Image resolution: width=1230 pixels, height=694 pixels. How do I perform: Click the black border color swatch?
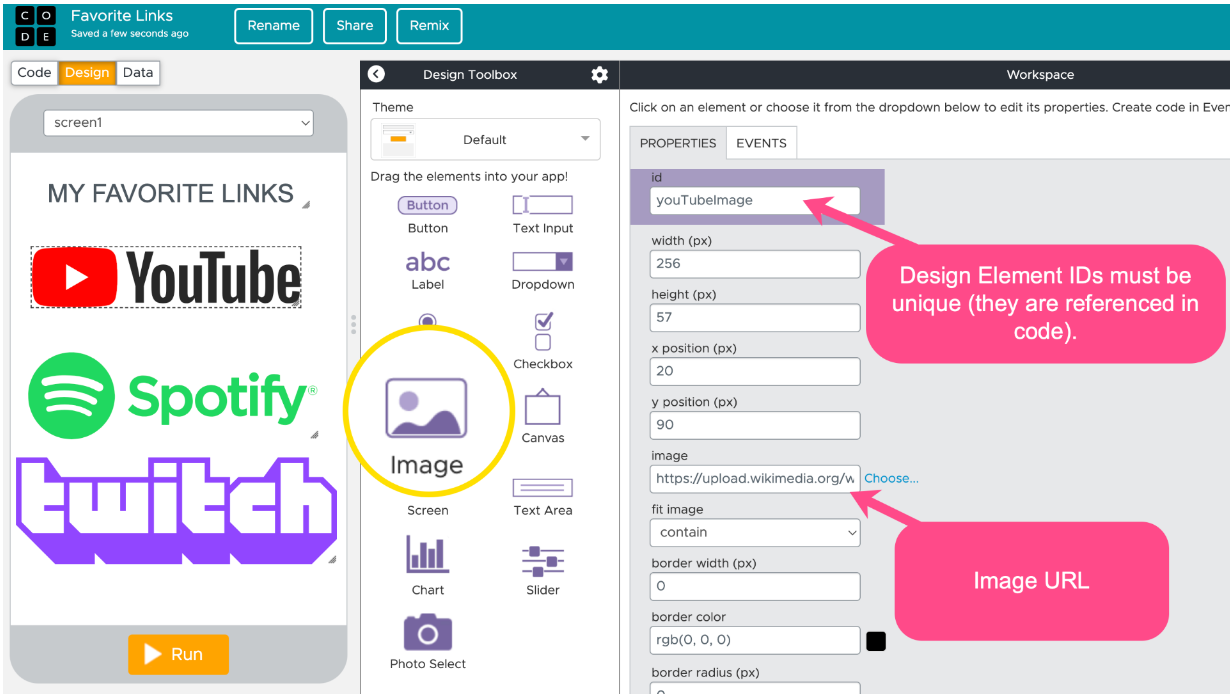point(876,641)
